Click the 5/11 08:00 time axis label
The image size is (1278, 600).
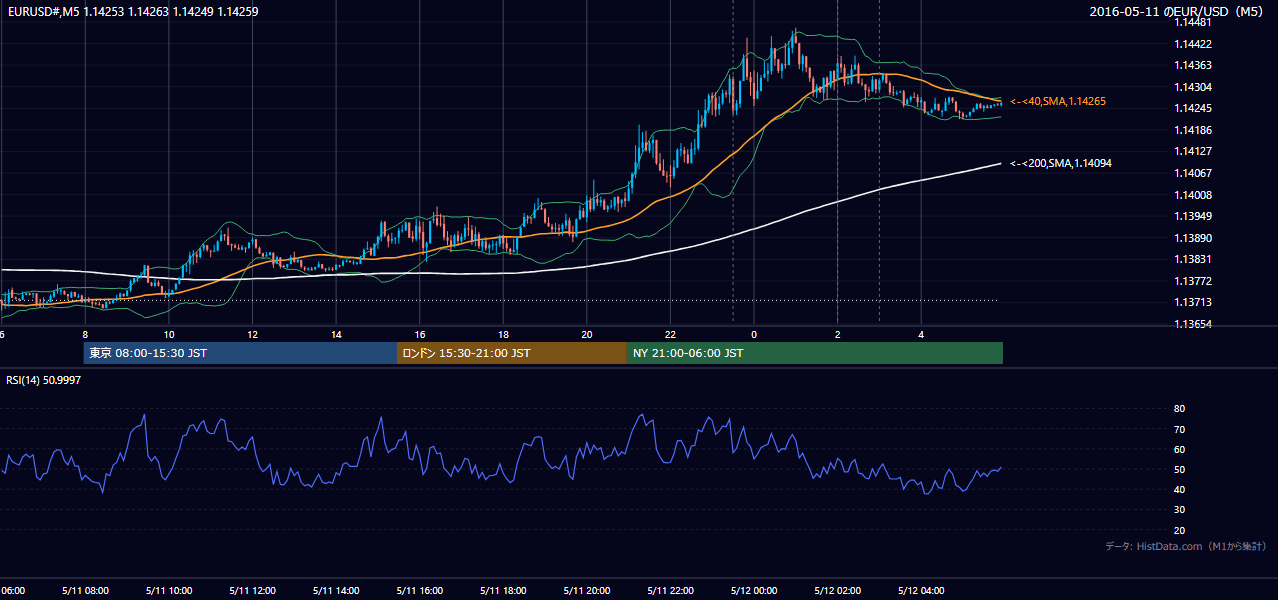(85, 590)
